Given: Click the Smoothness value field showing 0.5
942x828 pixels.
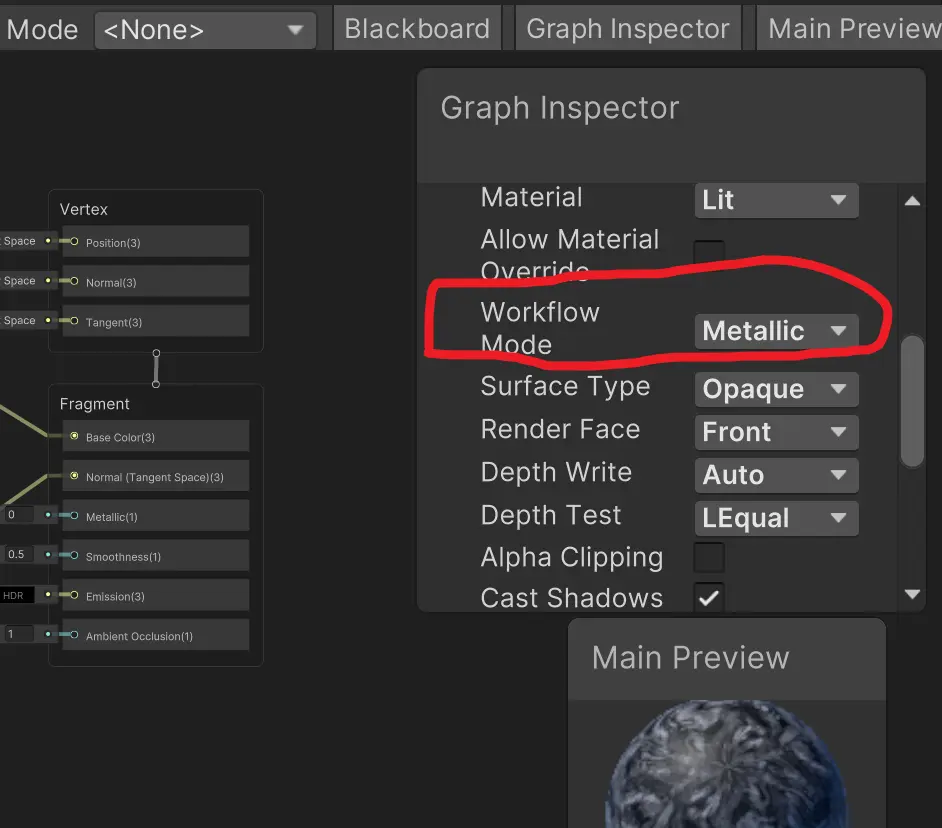Looking at the screenshot, I should point(17,555).
